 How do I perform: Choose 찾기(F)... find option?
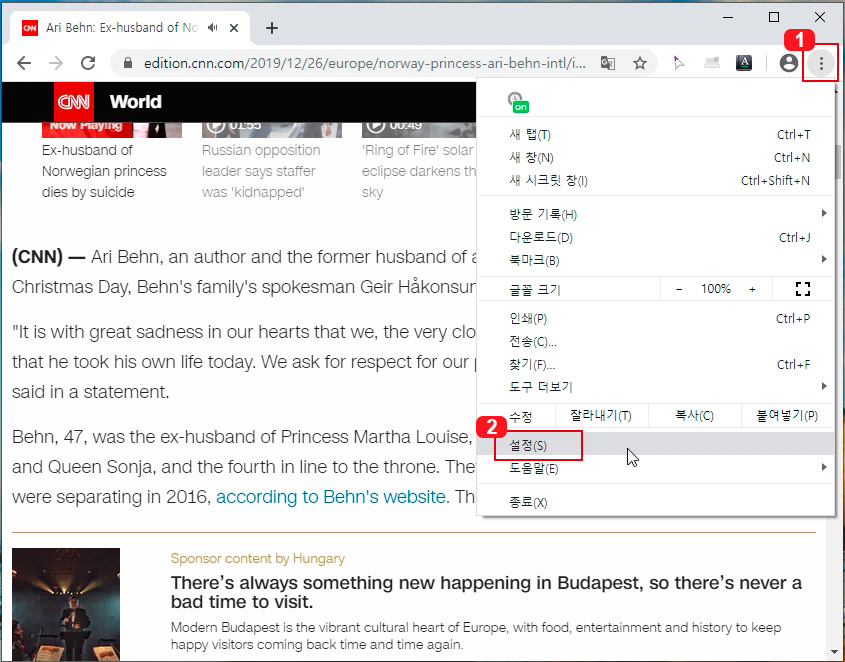click(656, 364)
